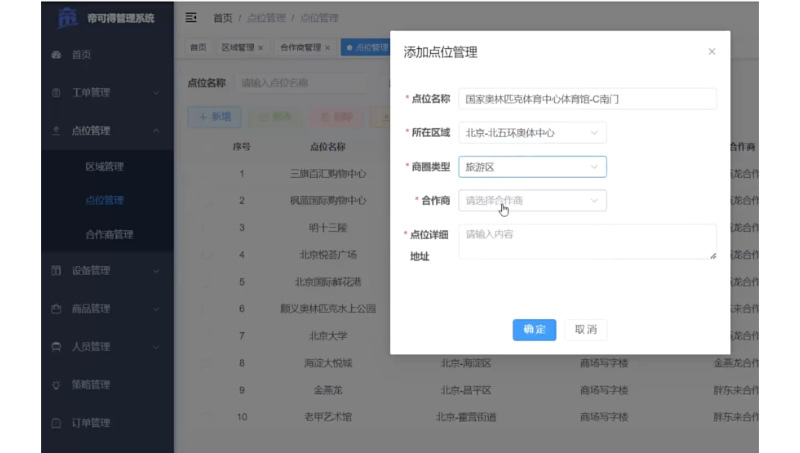Open the 所在区域 dropdown
The image size is (800, 453).
click(x=532, y=133)
